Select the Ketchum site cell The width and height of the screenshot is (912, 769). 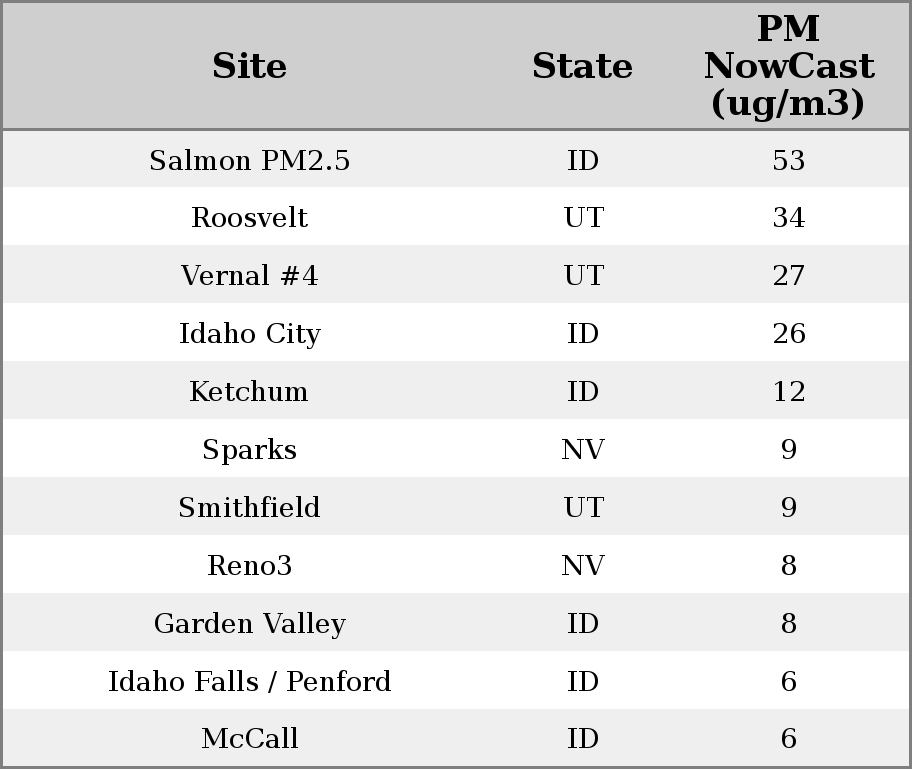tap(250, 392)
